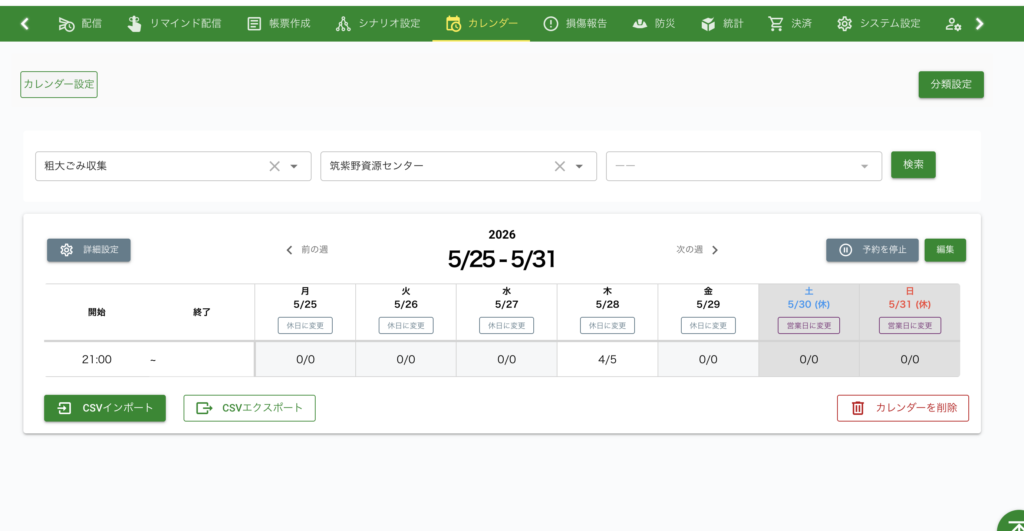Click the import icon on CSVインポート
The height and width of the screenshot is (531, 1024).
64,408
